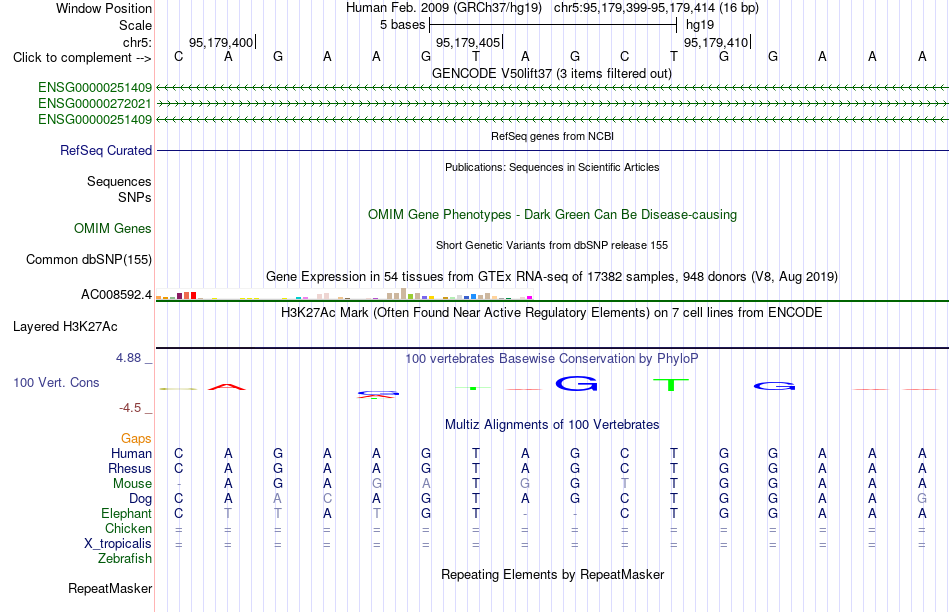The height and width of the screenshot is (612, 950).
Task: Click the Scale label
Action: click(135, 25)
